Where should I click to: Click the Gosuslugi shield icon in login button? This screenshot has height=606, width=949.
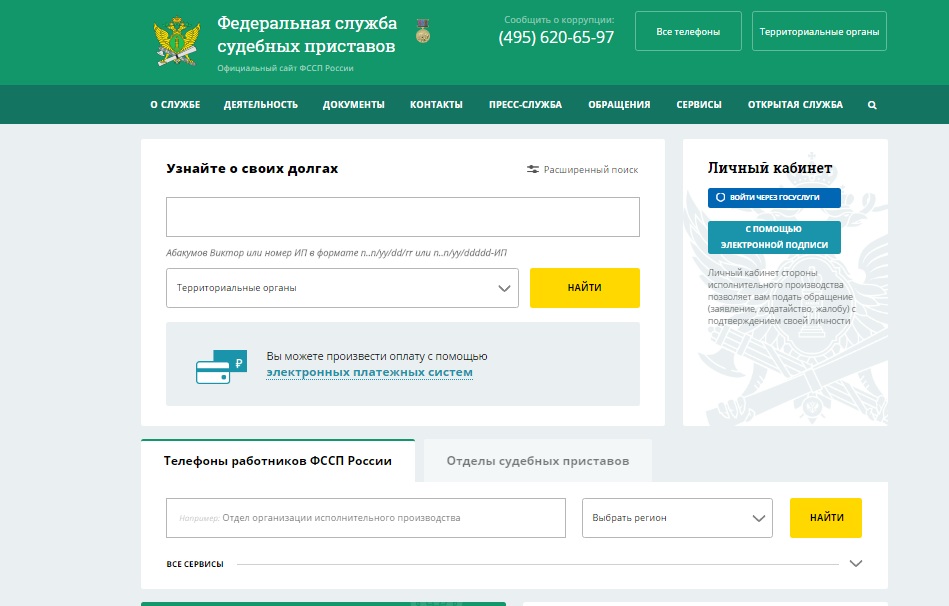(720, 197)
